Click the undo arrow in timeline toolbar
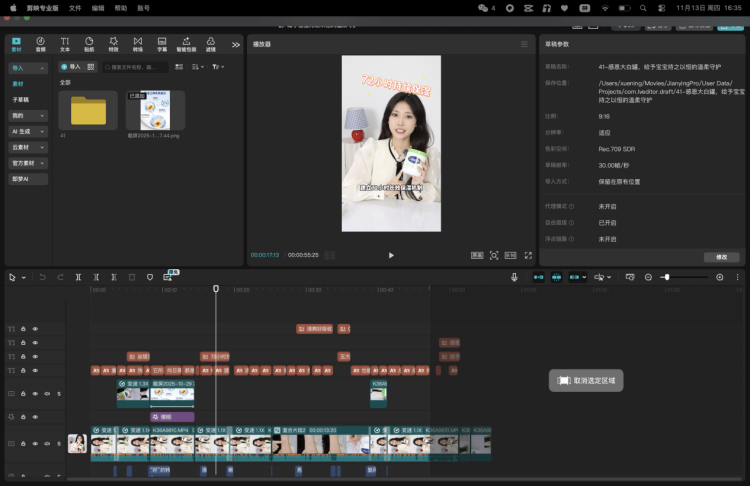Image resolution: width=750 pixels, height=486 pixels. 43,277
